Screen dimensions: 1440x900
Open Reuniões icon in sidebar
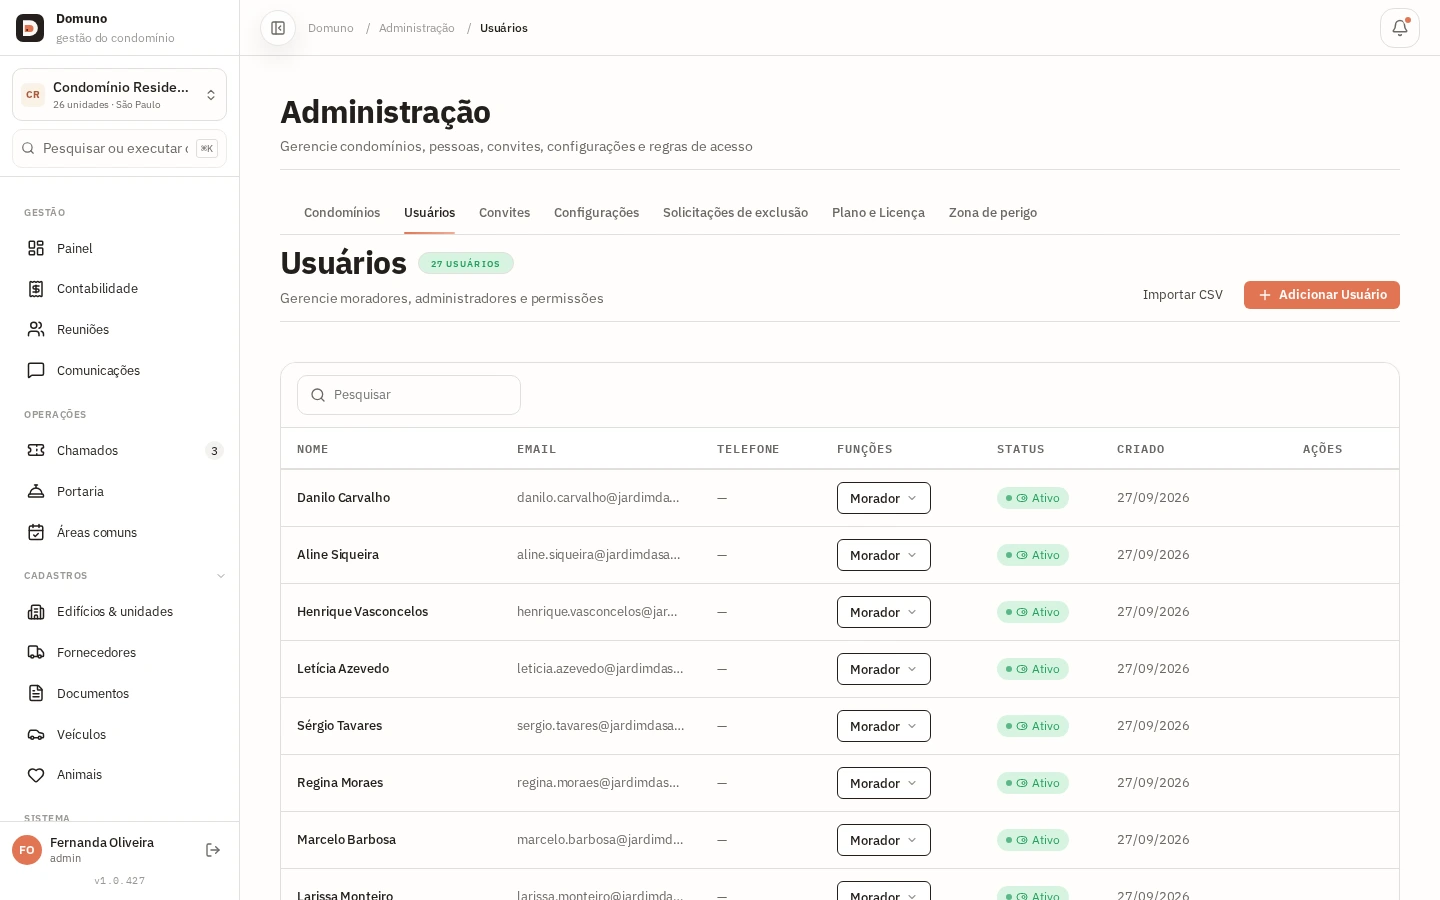[36, 329]
